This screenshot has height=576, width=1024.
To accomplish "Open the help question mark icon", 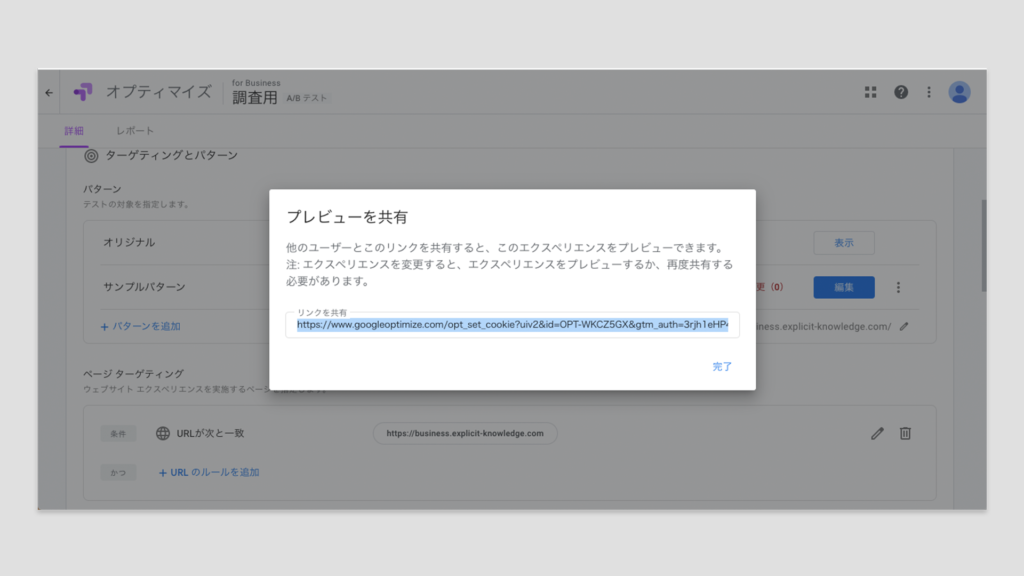I will click(900, 92).
